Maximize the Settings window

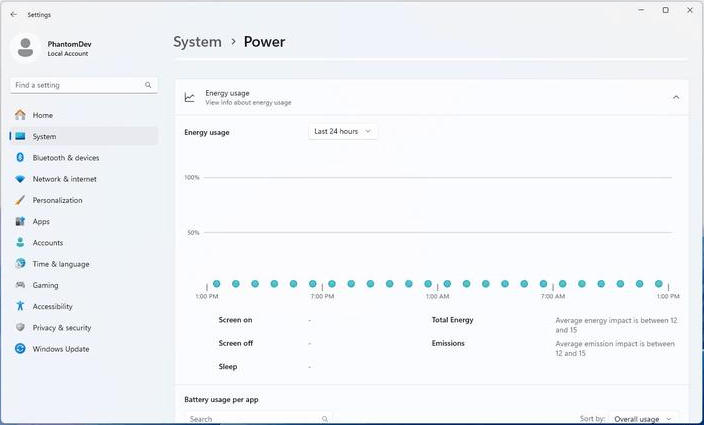tap(666, 10)
